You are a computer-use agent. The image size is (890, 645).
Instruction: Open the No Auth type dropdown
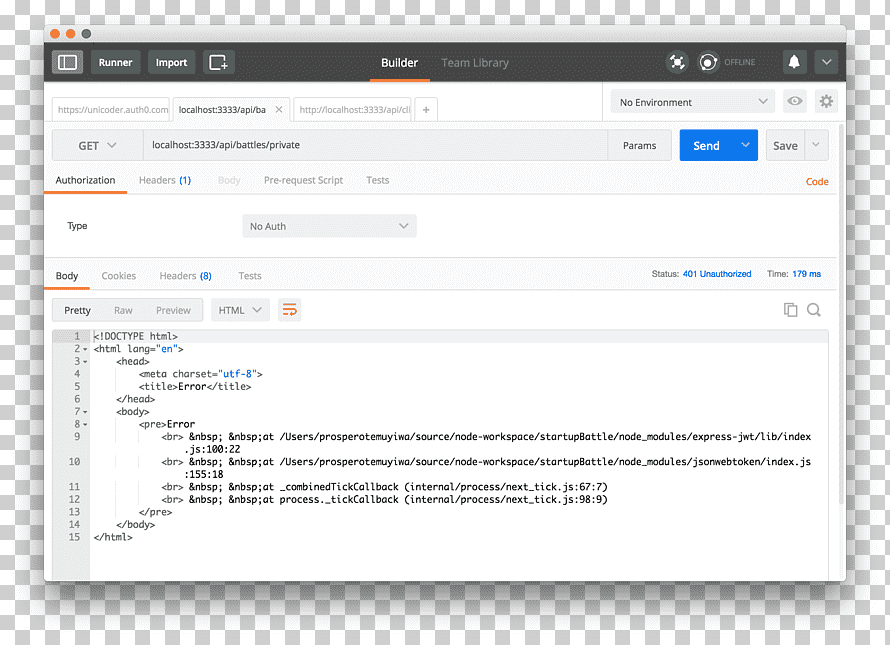point(329,226)
